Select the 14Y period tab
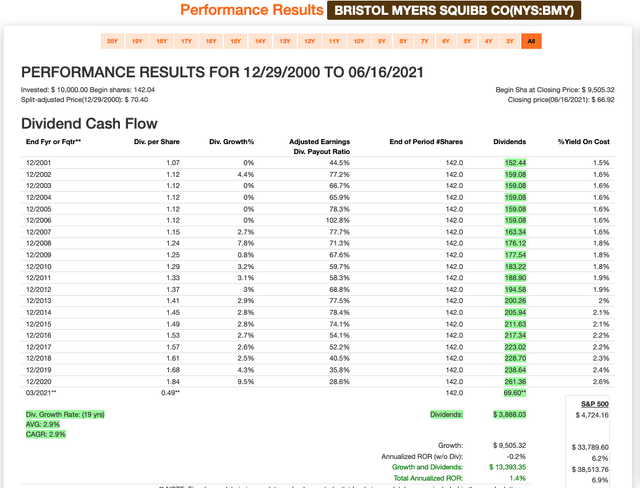Viewport: 640px width, 488px height. tap(260, 41)
